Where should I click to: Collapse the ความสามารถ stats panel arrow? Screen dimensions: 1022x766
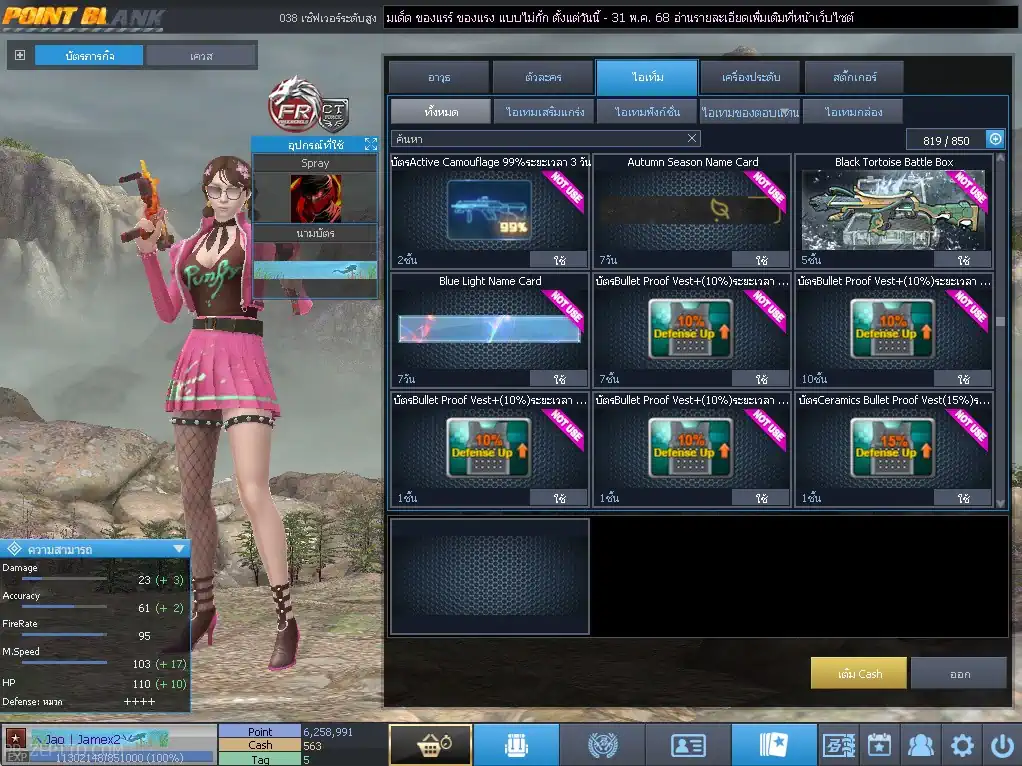pos(179,549)
